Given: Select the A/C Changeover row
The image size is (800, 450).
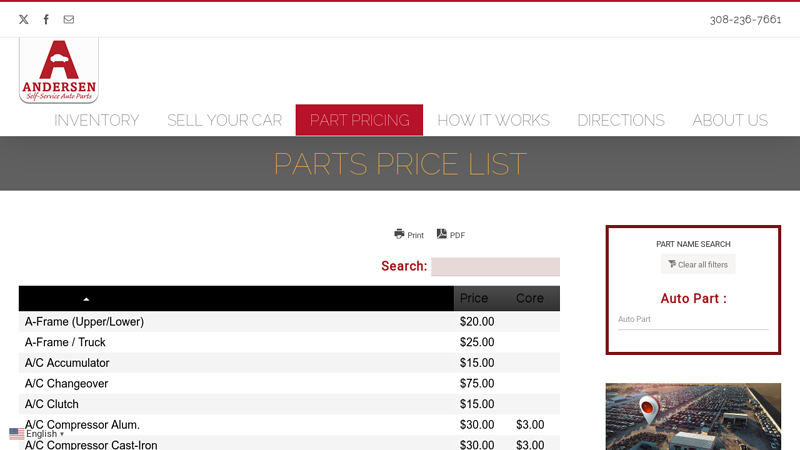Looking at the screenshot, I should 289,384.
